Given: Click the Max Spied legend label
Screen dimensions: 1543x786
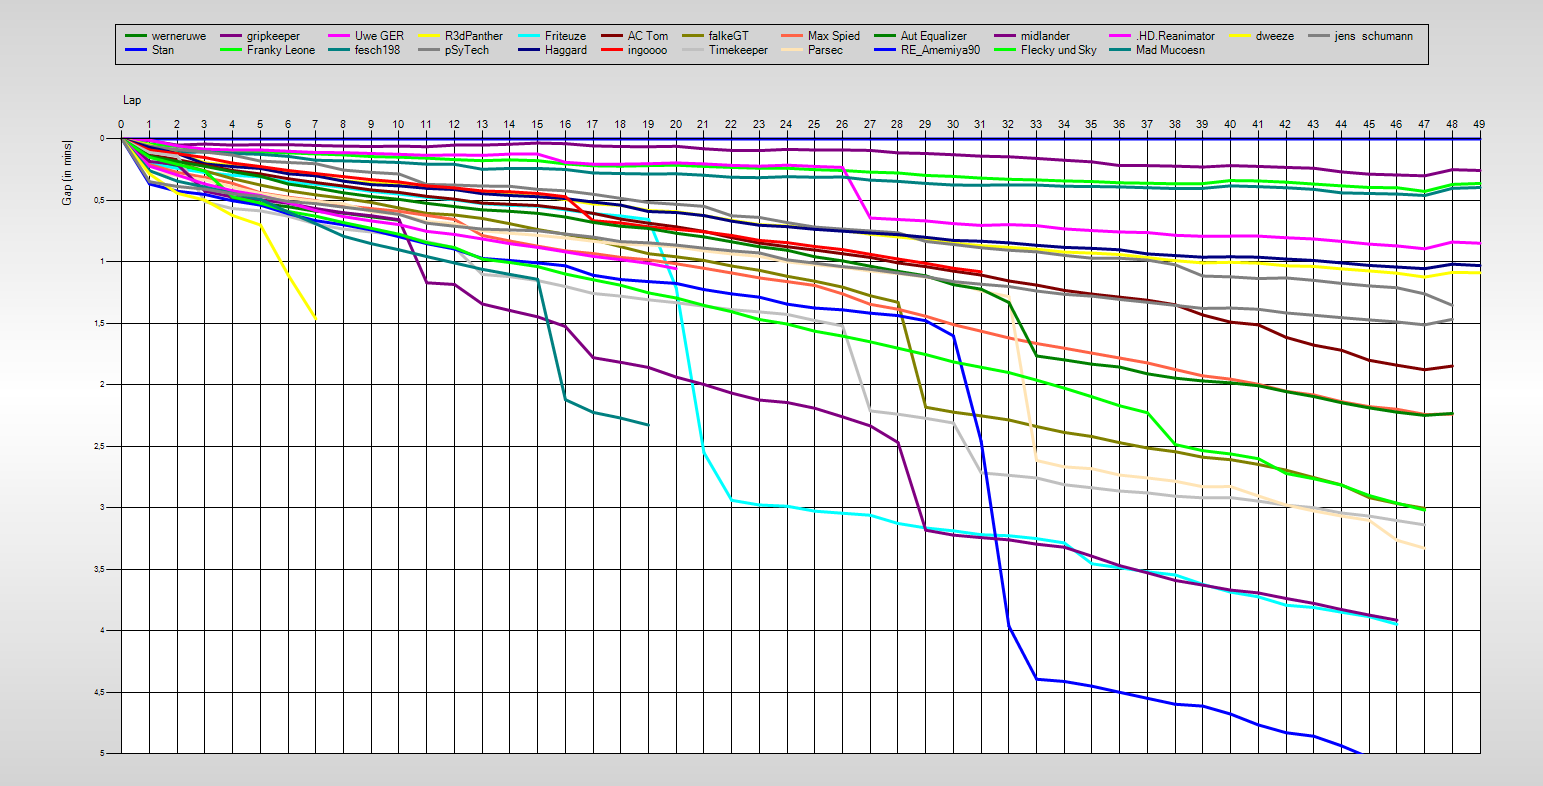Looking at the screenshot, I should 834,36.
